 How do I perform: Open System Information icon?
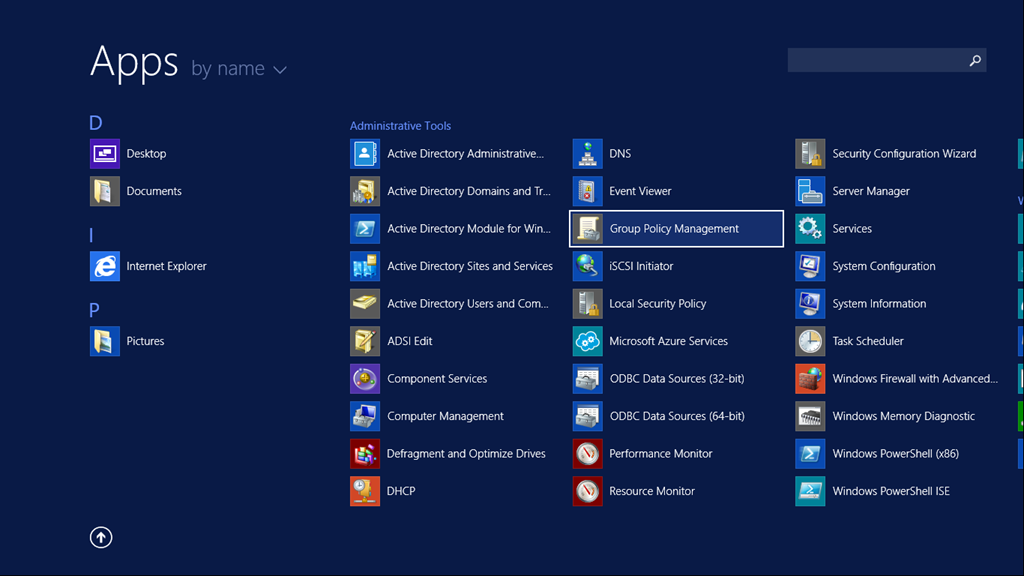point(810,304)
